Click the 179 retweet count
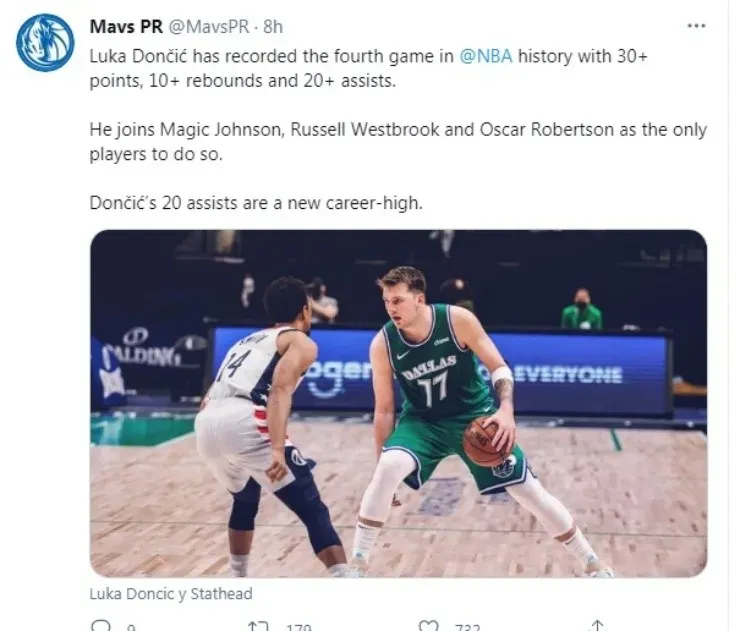740x631 pixels. [x=296, y=627]
